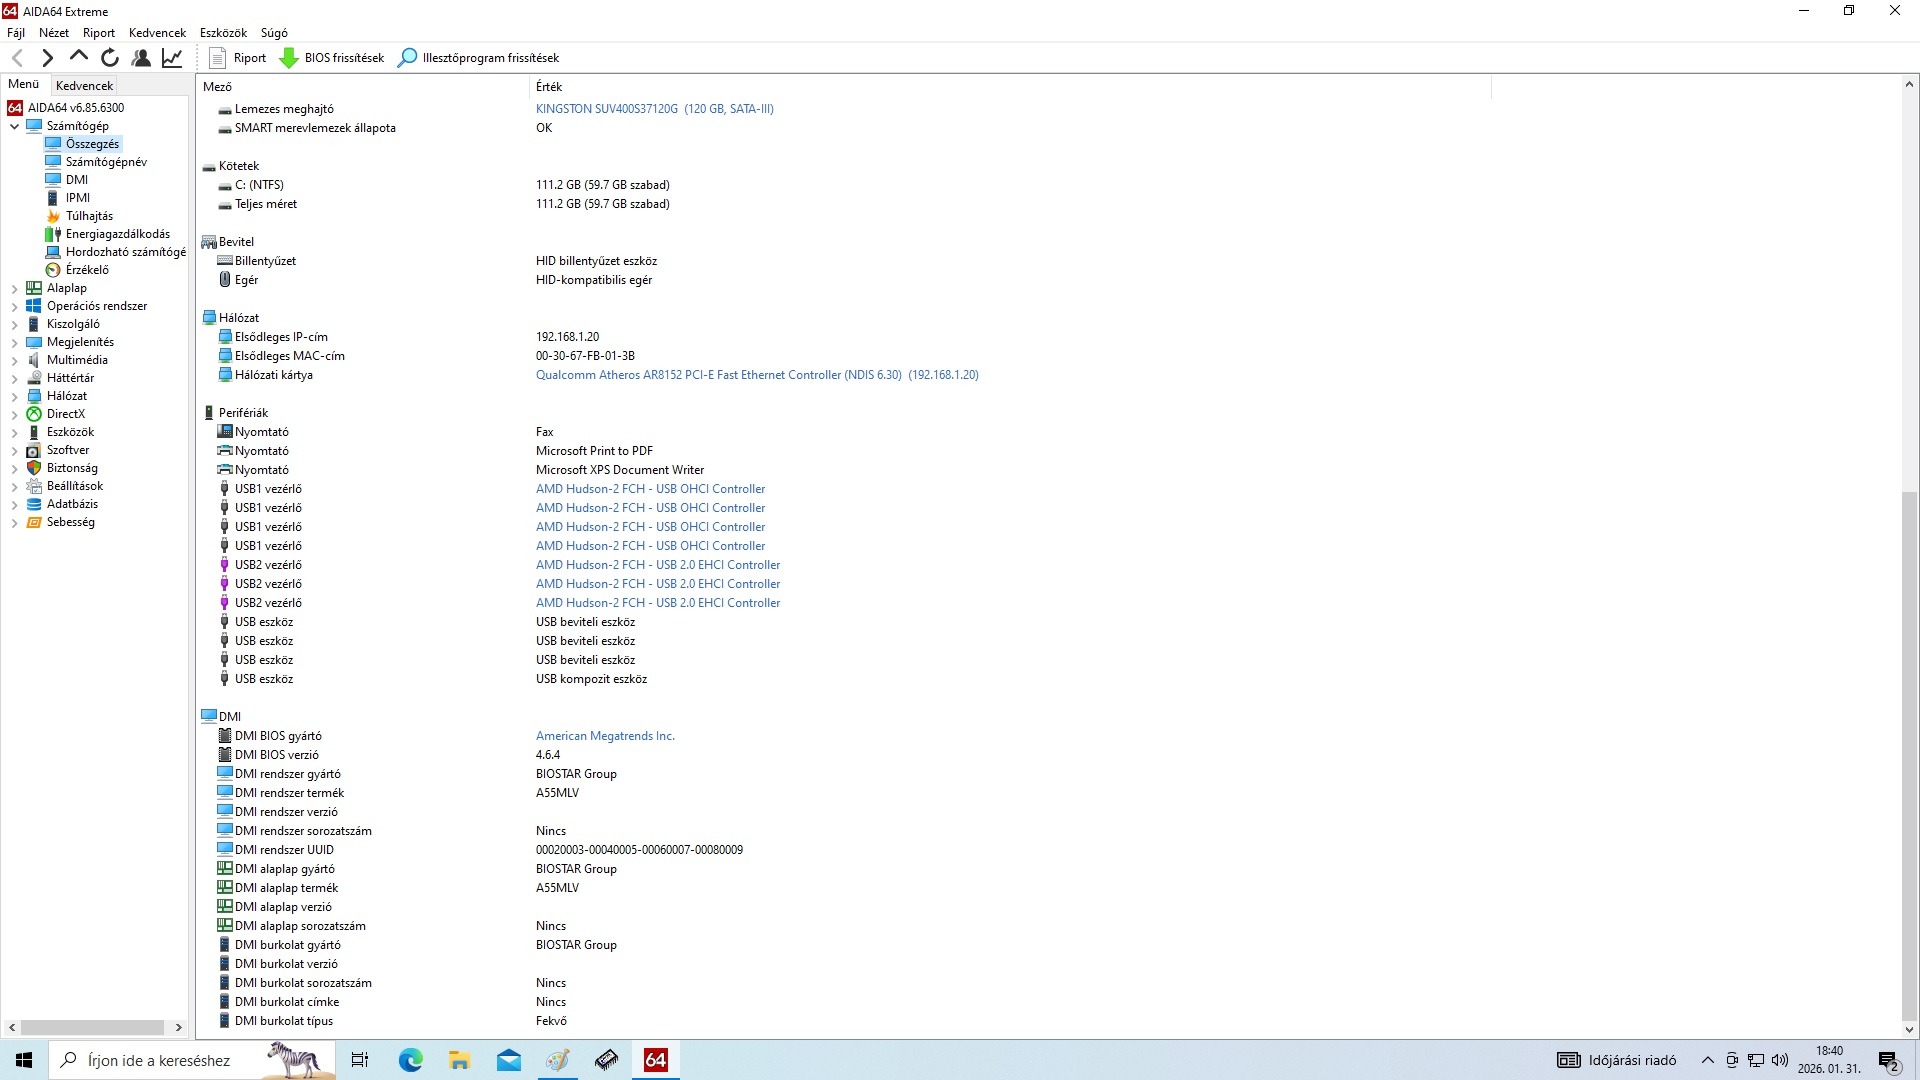
Task: Switch to the Kedvencek tab
Action: click(84, 86)
